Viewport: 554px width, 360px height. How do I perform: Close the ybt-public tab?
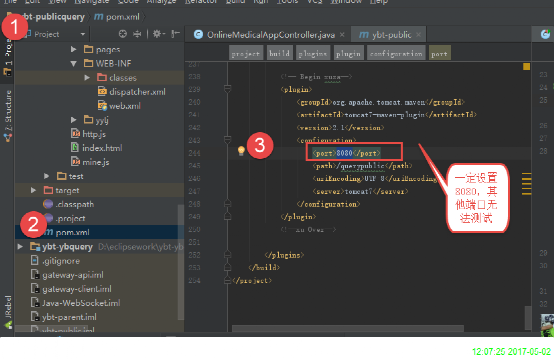click(x=419, y=35)
